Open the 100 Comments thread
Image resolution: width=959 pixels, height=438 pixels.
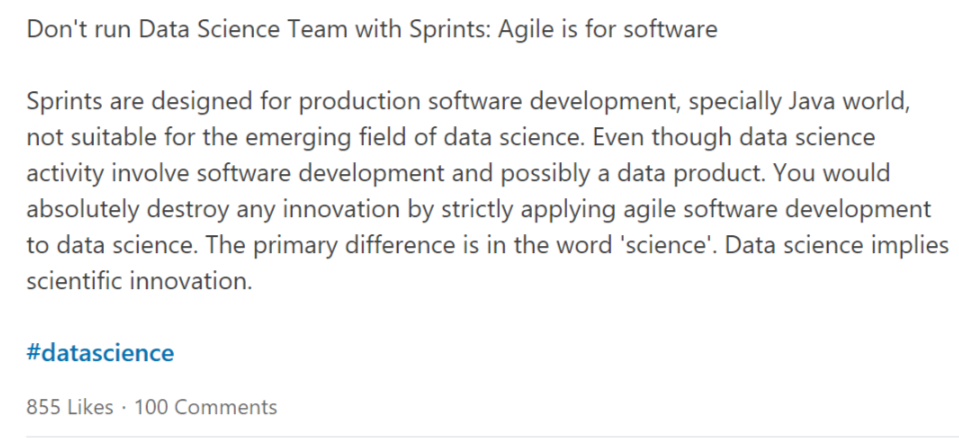point(206,407)
